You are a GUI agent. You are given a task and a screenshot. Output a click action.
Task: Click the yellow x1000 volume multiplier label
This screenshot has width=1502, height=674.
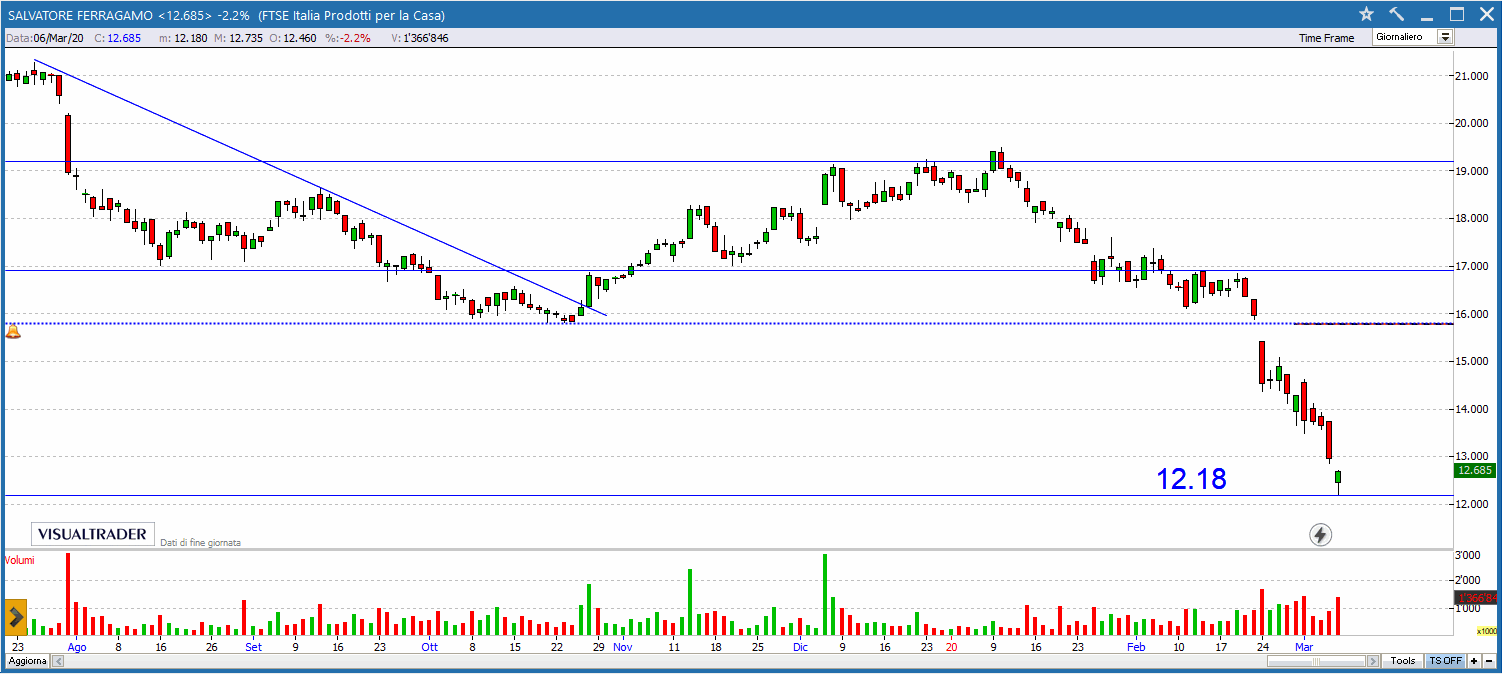pyautogui.click(x=1486, y=631)
